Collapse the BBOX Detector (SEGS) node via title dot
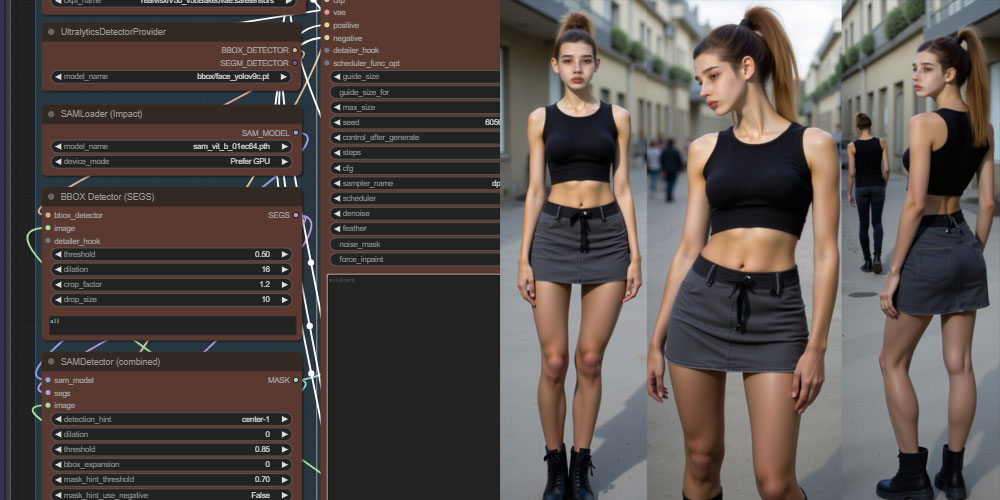Screen dimensions: 1000x500 51,196
